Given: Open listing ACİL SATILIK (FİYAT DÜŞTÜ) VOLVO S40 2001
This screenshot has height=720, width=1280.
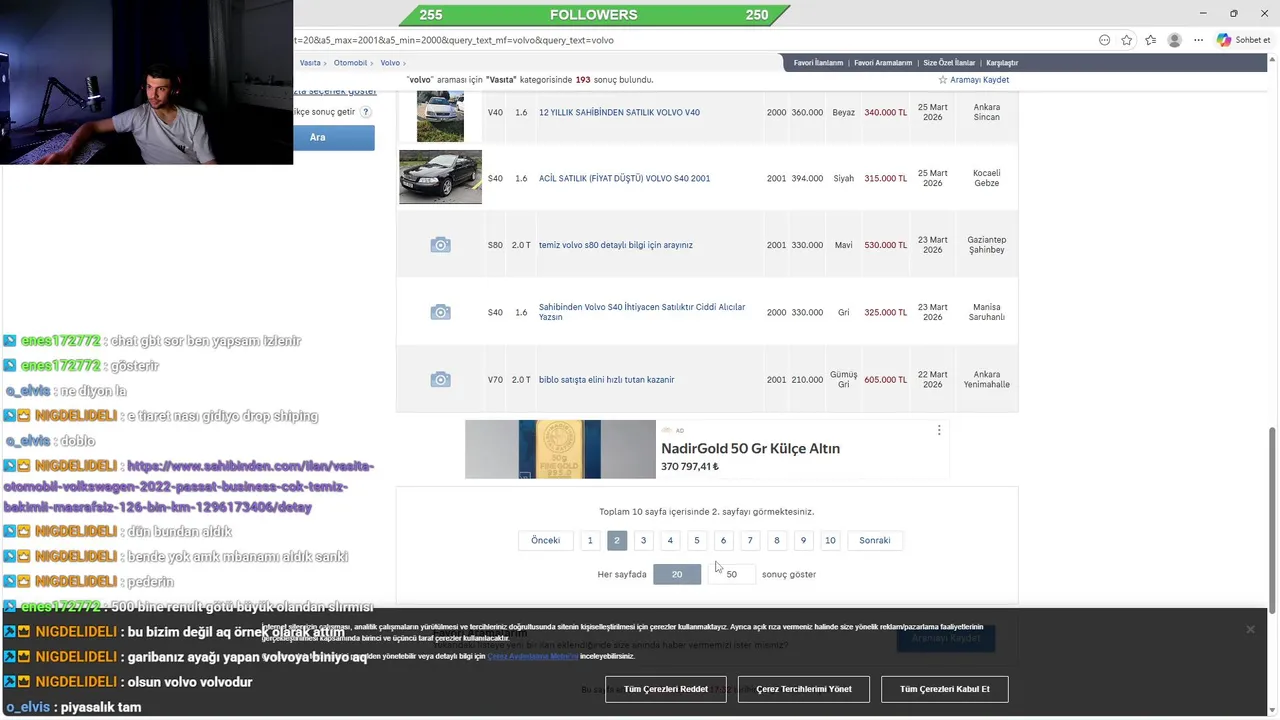Looking at the screenshot, I should coord(624,179).
